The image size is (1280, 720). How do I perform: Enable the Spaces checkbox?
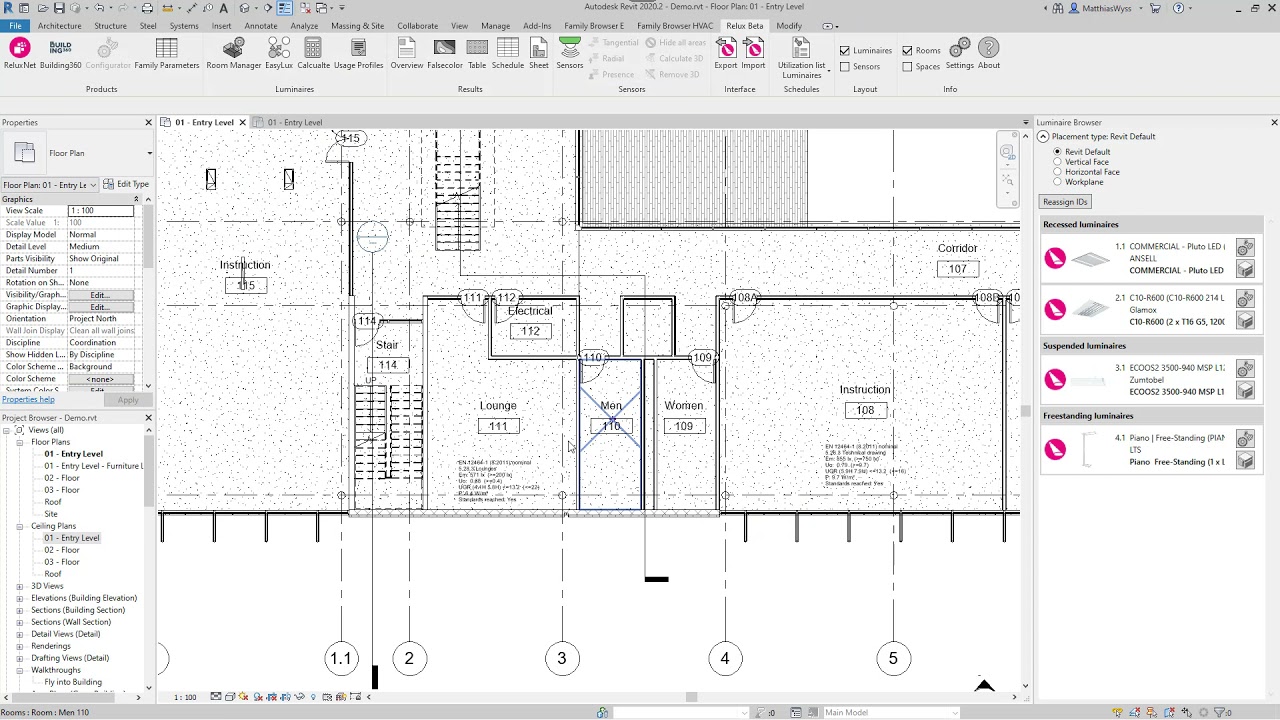coord(907,67)
